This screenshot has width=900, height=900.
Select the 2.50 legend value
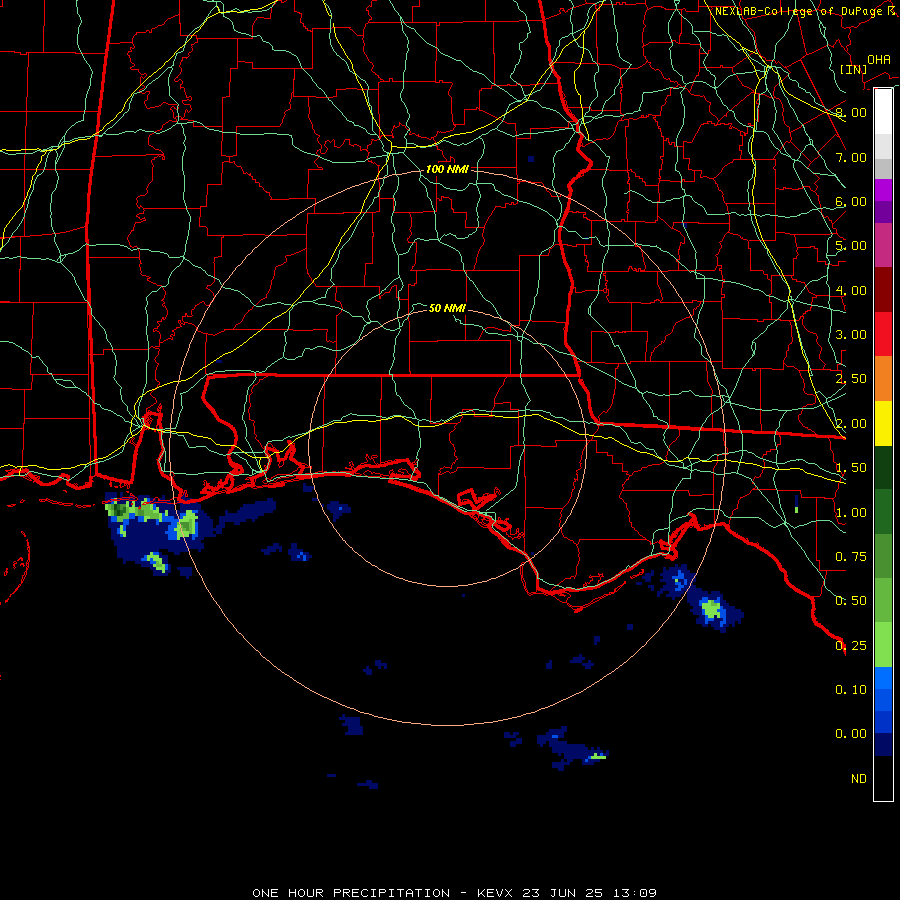pos(851,379)
